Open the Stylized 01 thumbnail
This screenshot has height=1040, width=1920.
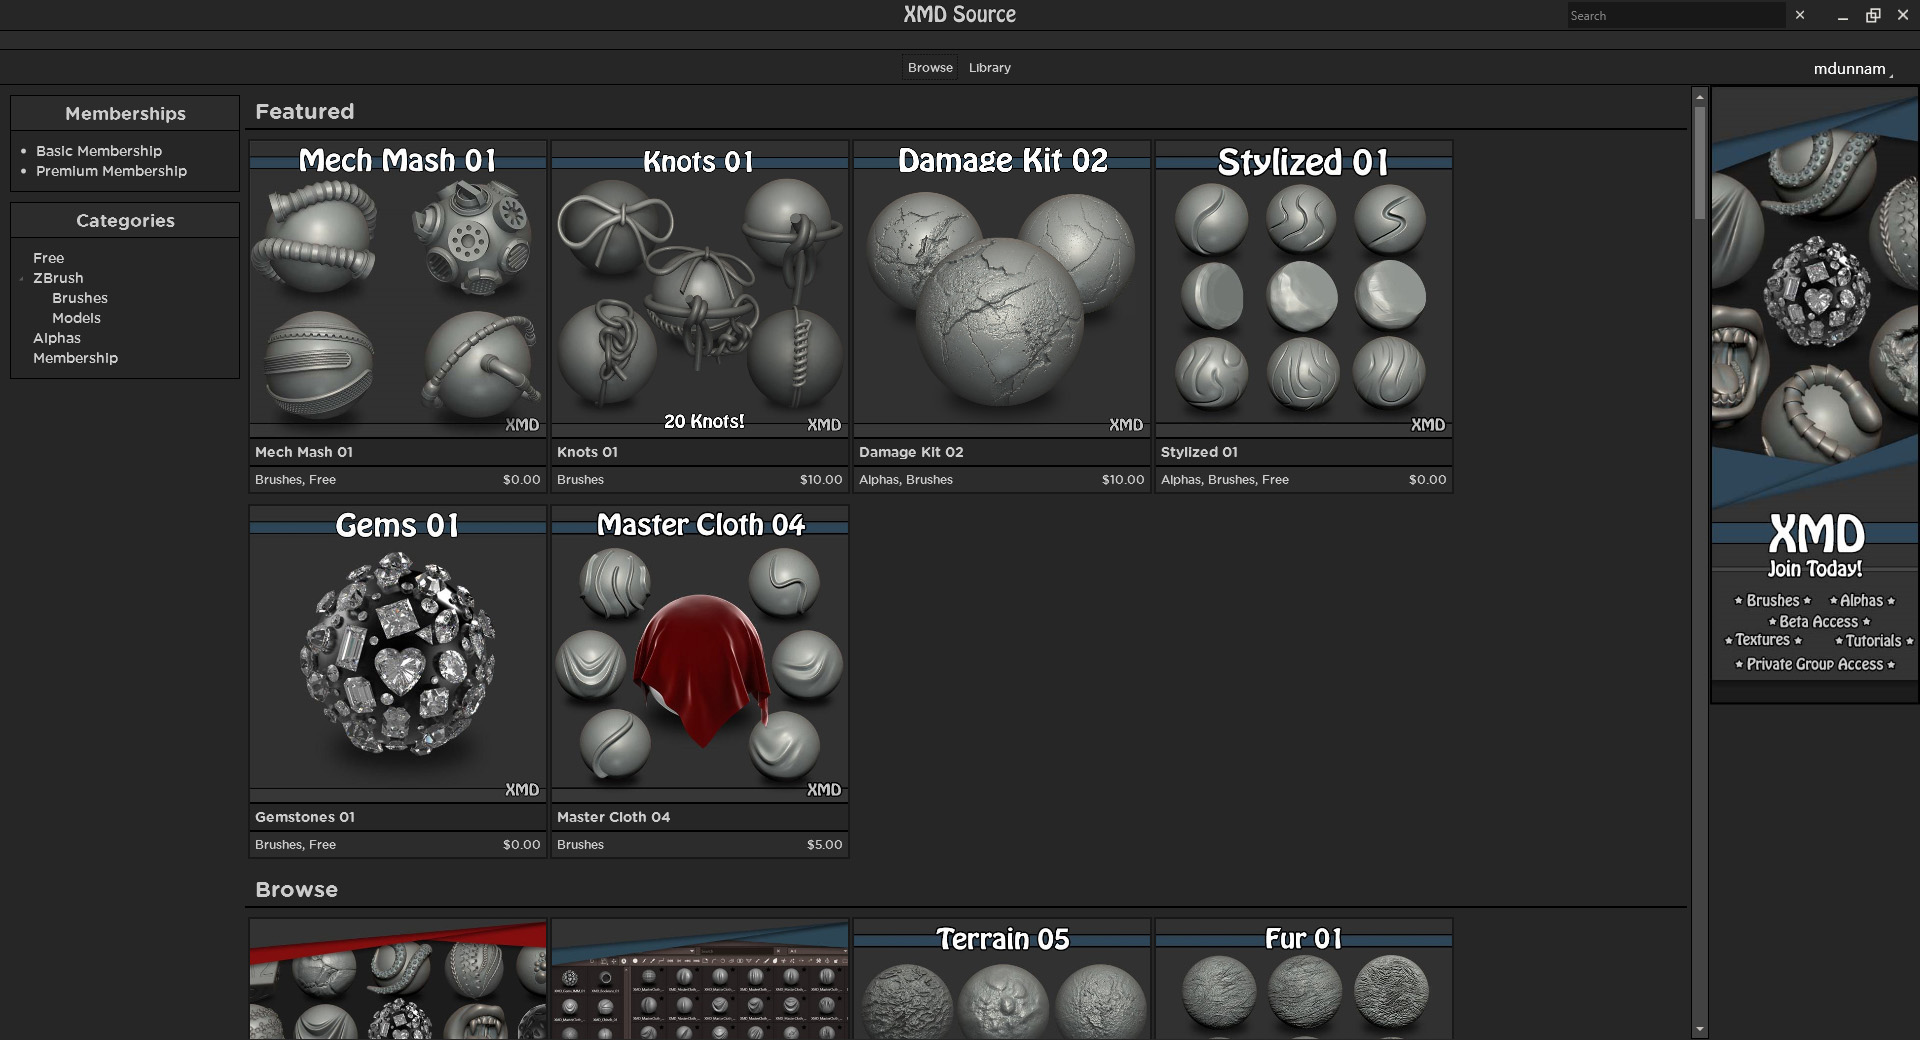click(1304, 288)
